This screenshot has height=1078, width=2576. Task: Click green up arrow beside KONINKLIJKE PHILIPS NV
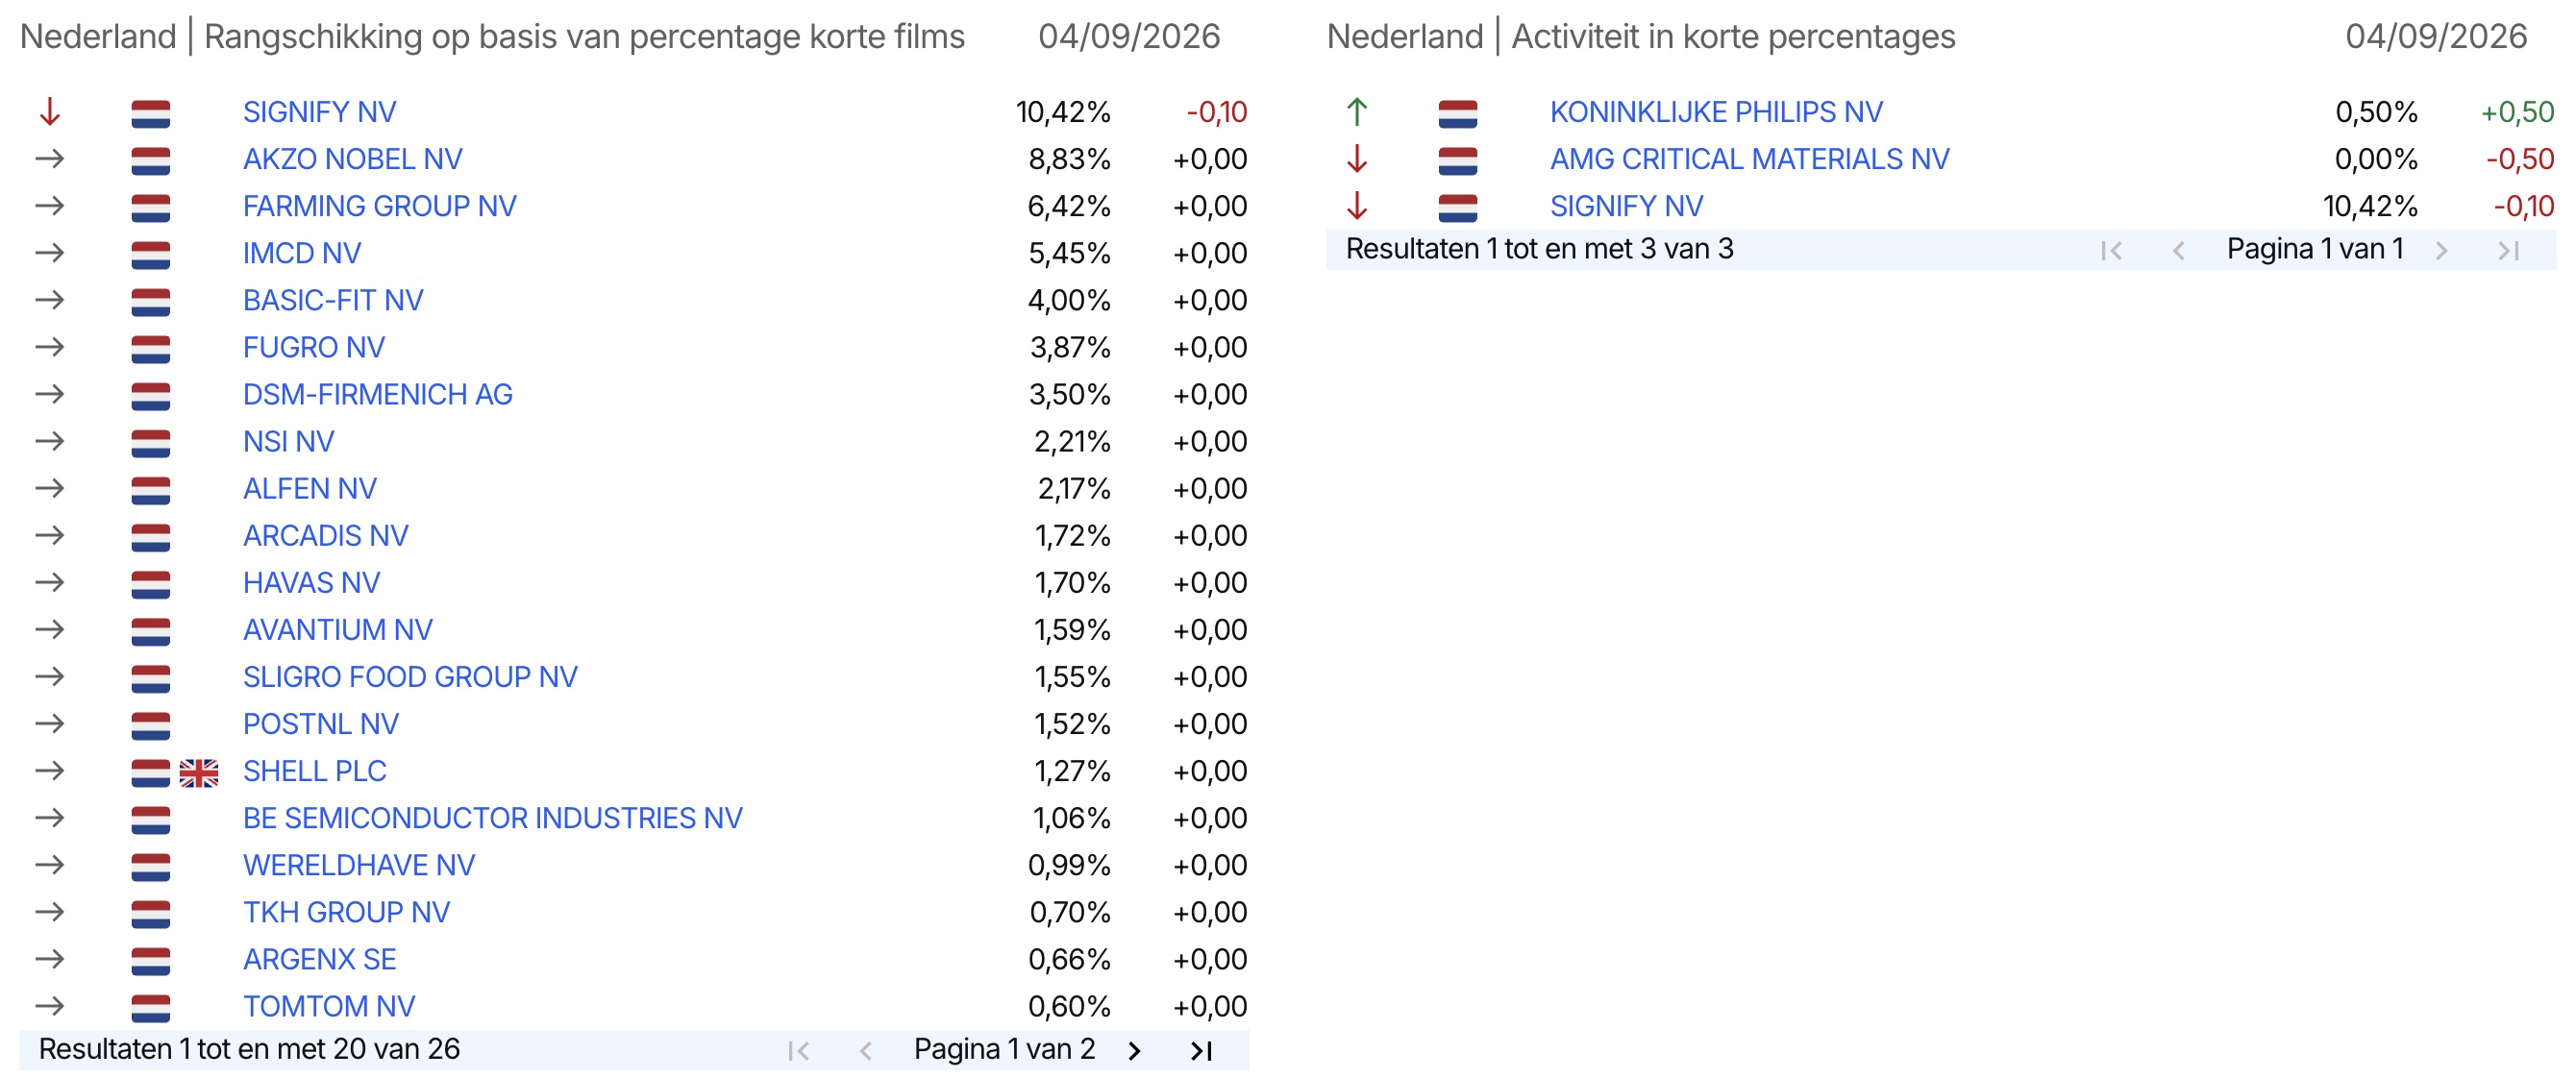point(1357,112)
